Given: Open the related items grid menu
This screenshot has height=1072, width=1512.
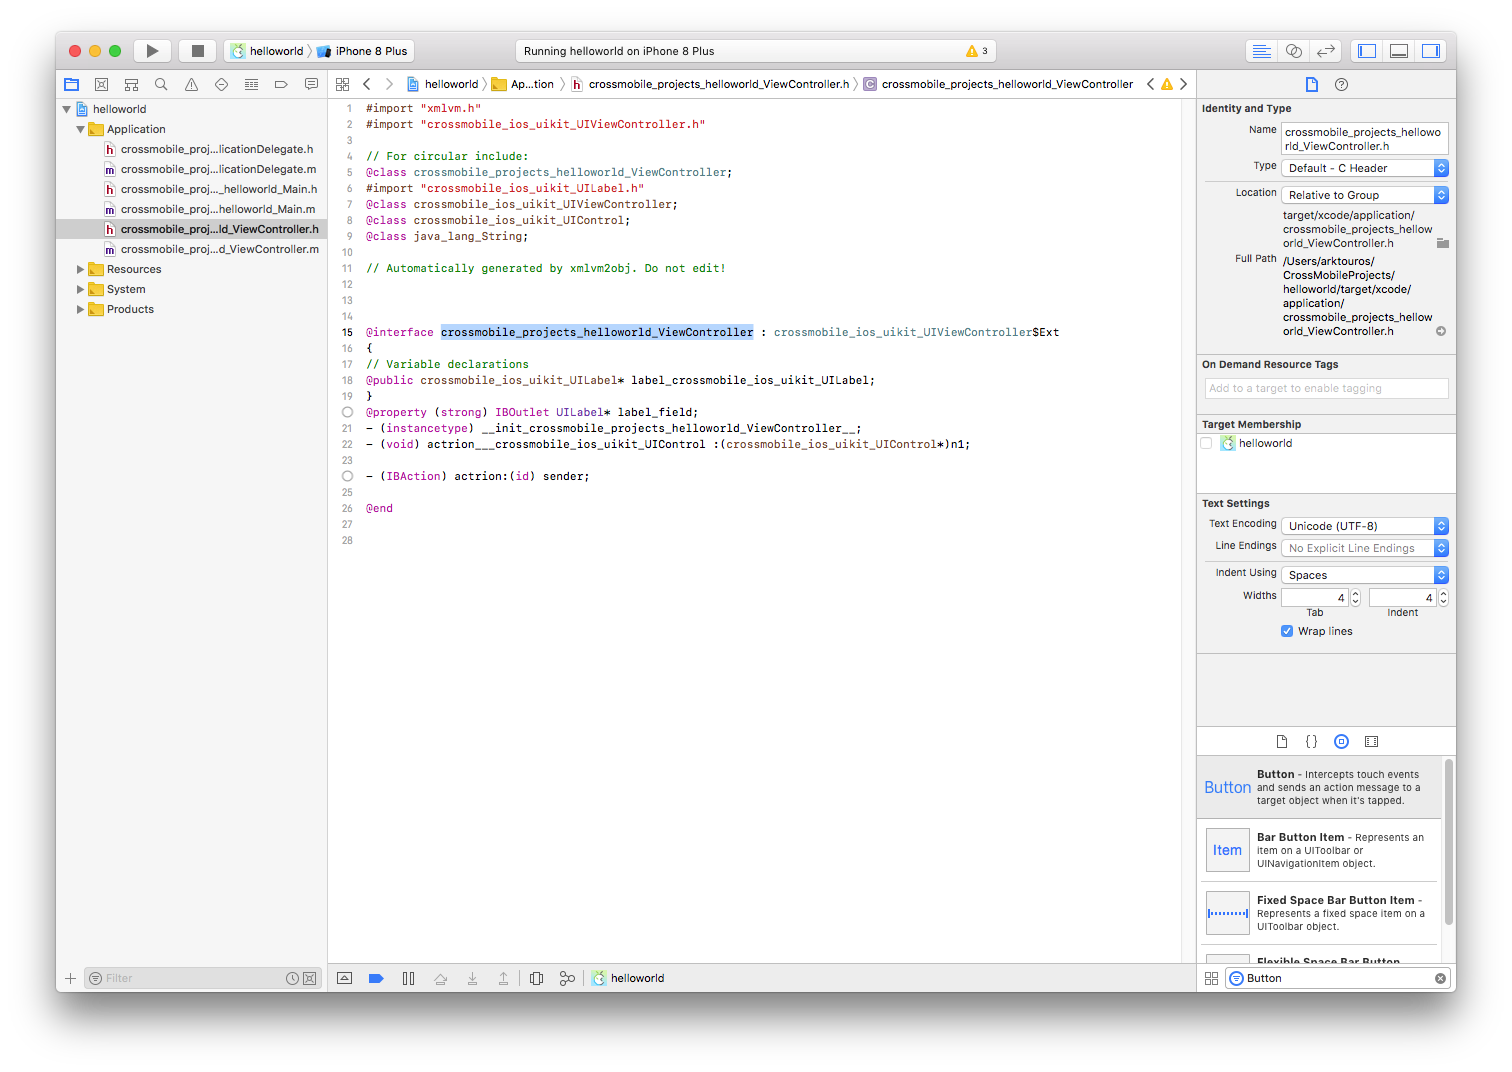Looking at the screenshot, I should [x=343, y=84].
